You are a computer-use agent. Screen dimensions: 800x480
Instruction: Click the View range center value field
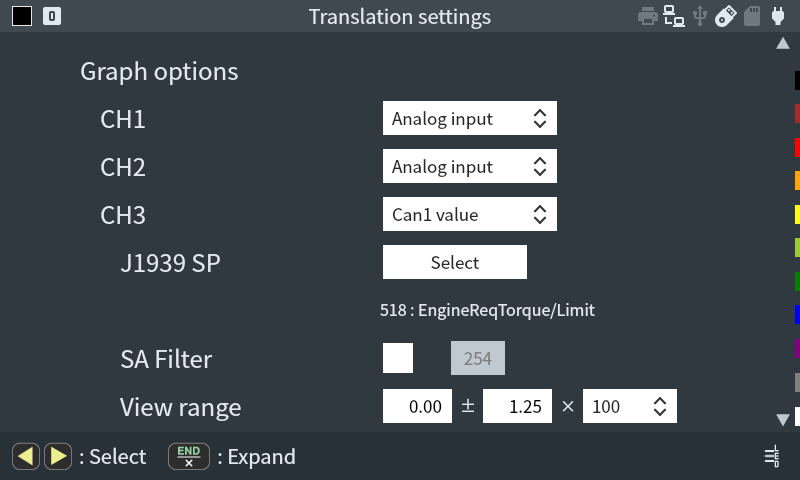tap(418, 407)
